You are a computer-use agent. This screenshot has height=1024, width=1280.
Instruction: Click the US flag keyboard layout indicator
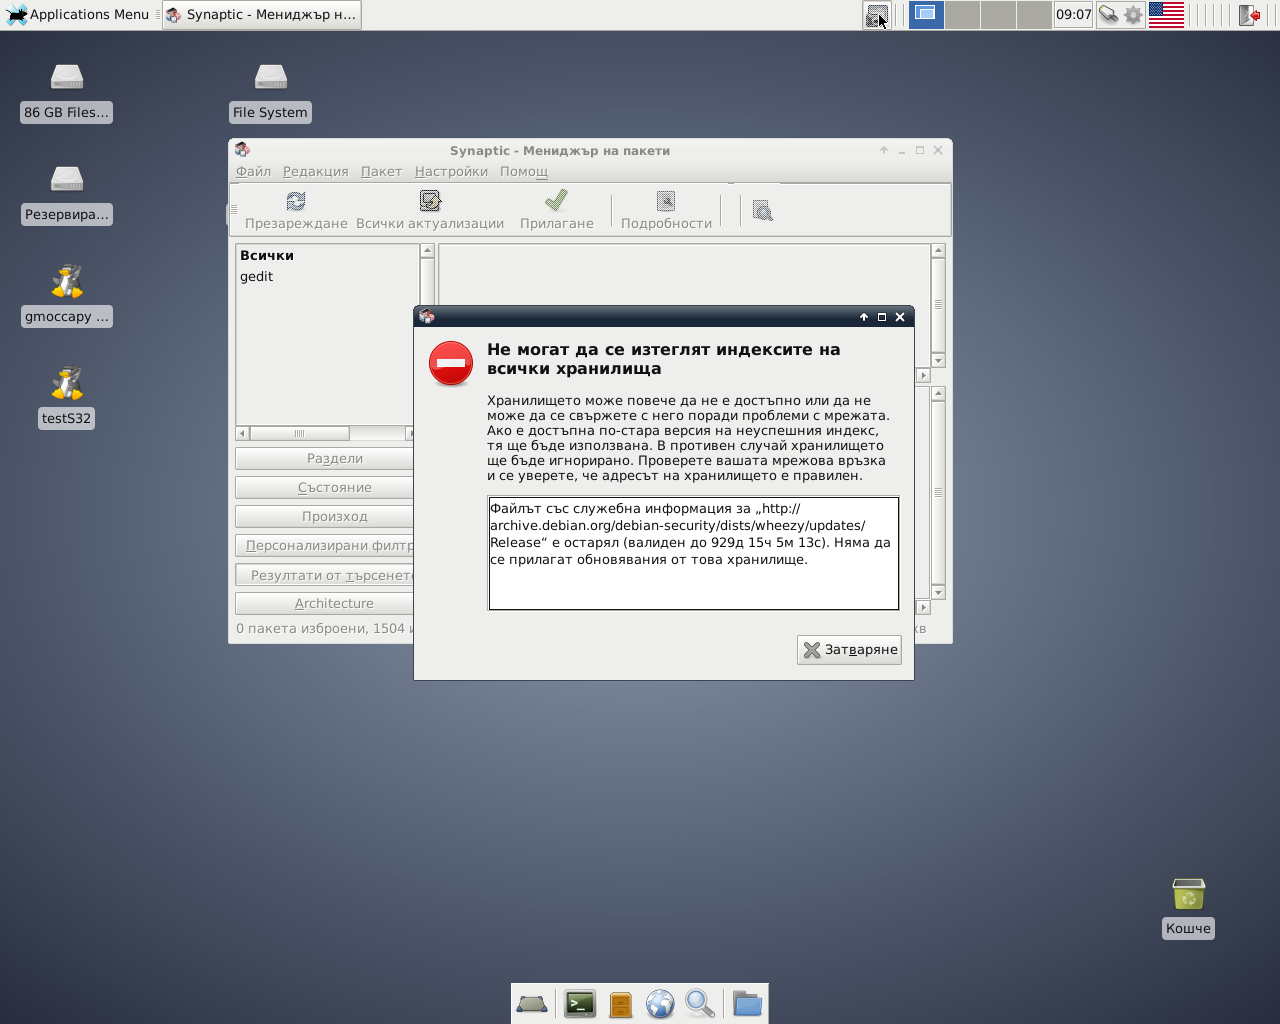click(1166, 15)
